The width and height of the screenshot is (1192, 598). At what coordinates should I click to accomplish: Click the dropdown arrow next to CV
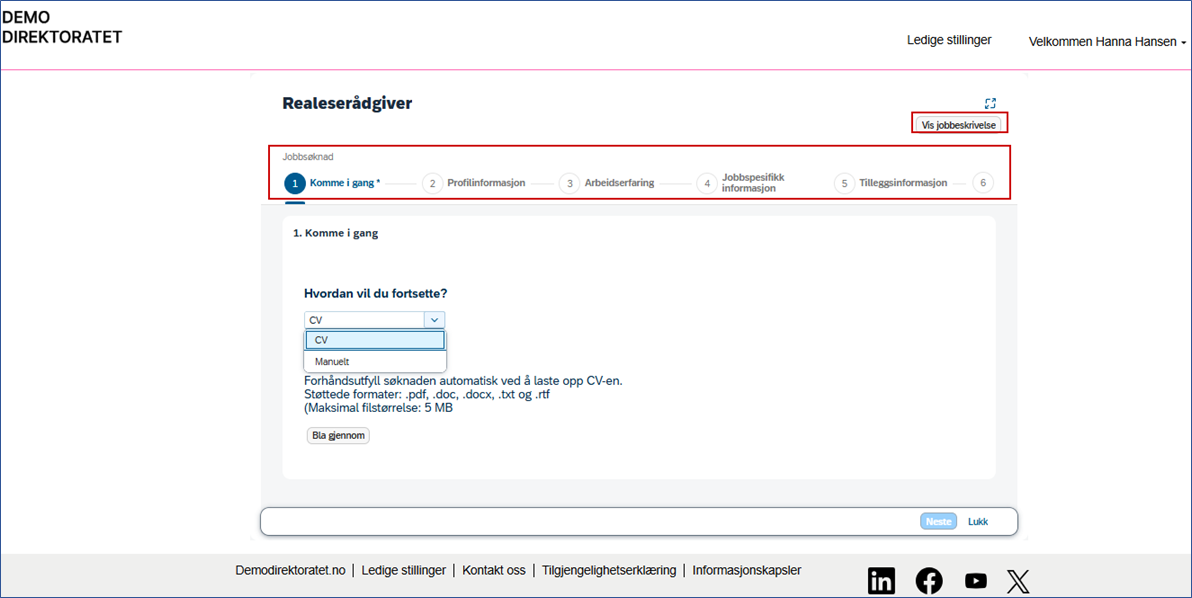pos(434,320)
